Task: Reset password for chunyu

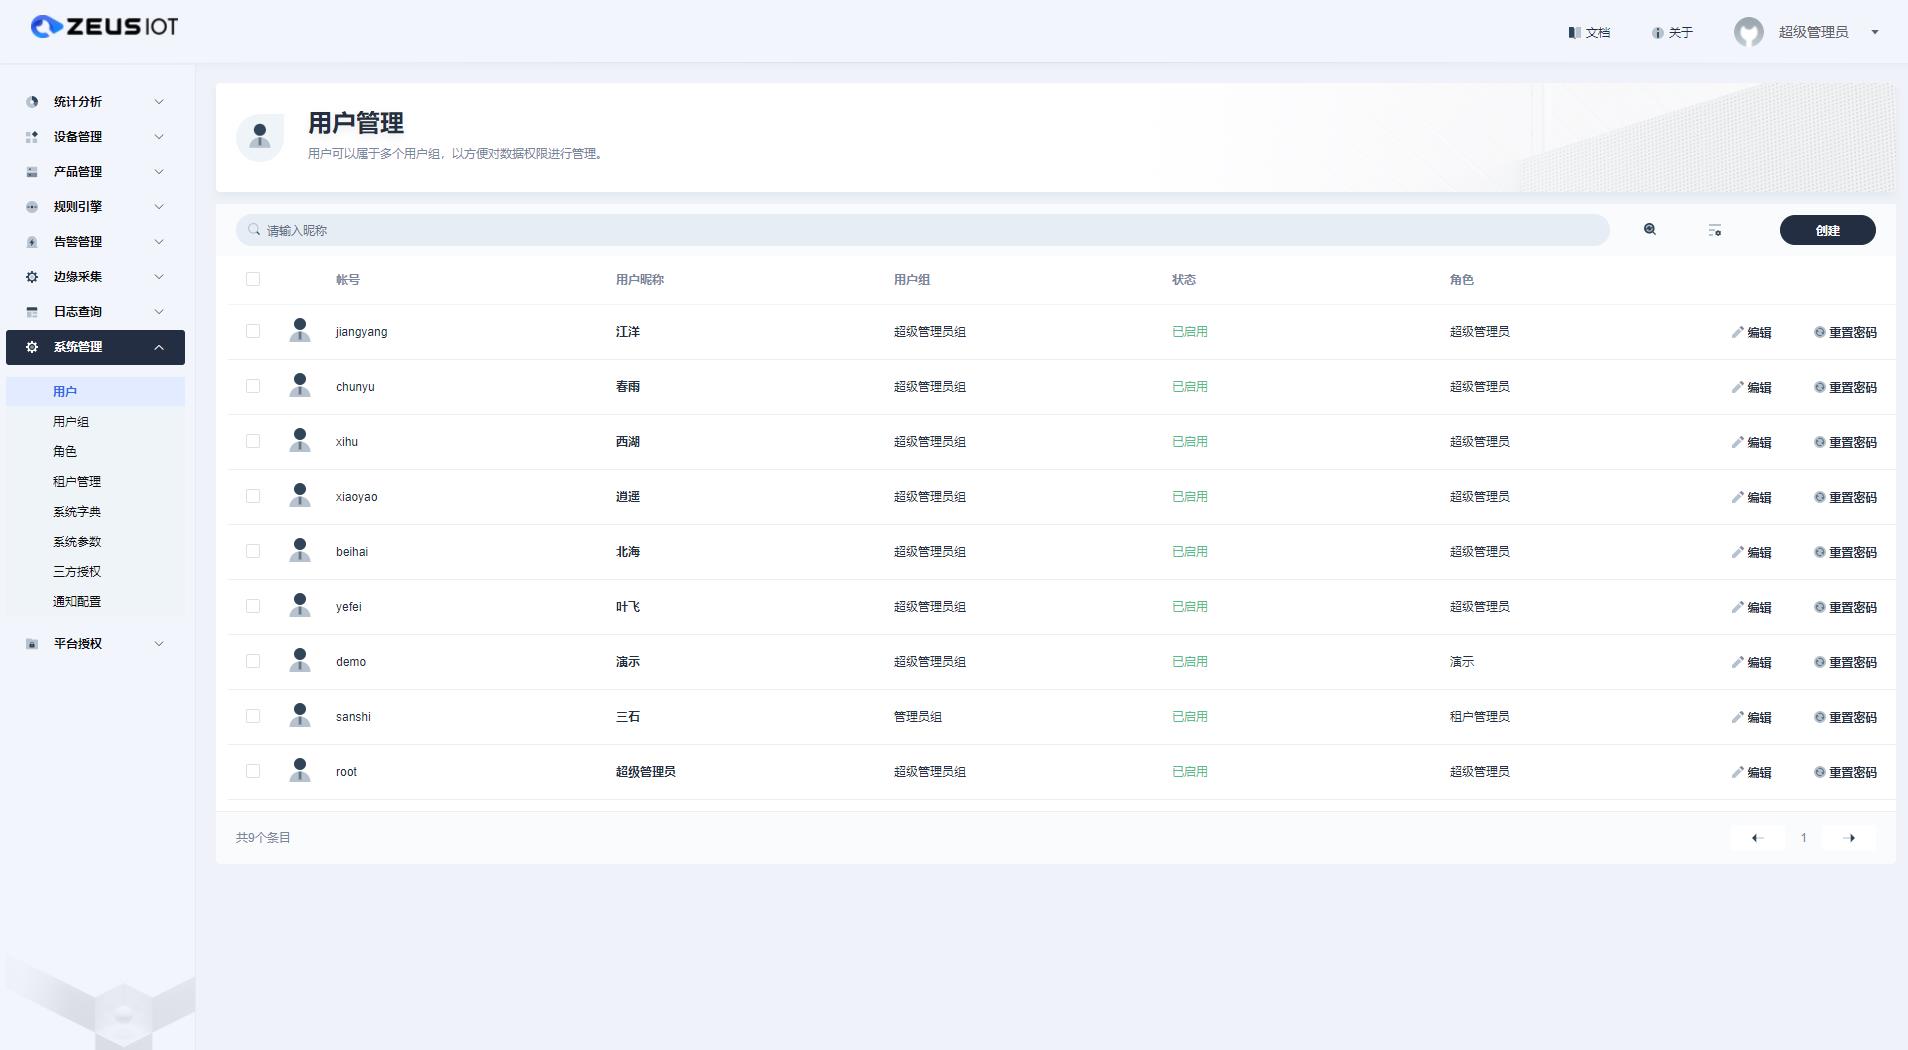Action: point(1846,388)
